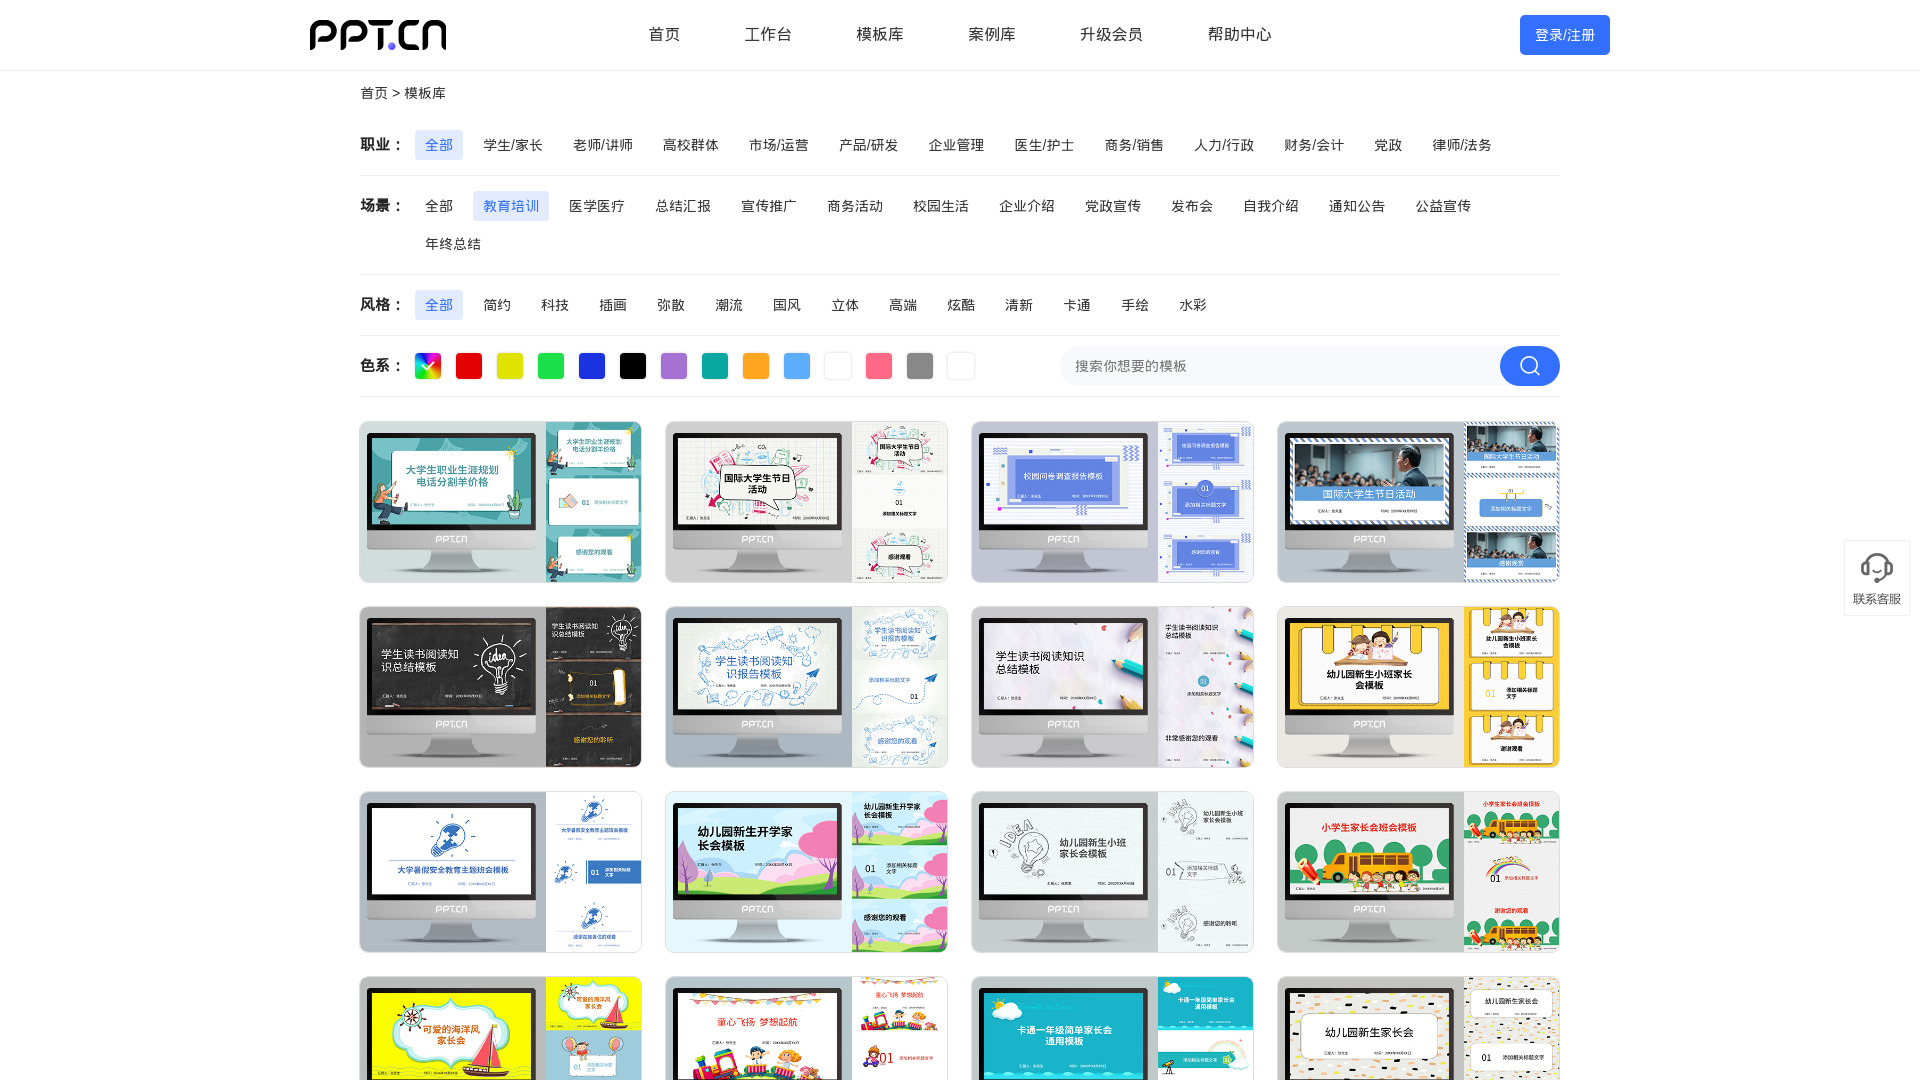The height and width of the screenshot is (1080, 1920).
Task: Open the blackboard 学生读书阅读知识总结 template
Action: click(x=500, y=687)
